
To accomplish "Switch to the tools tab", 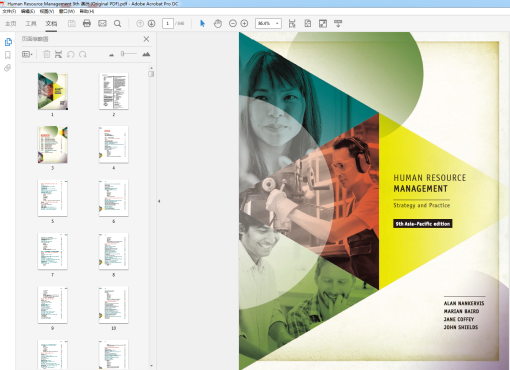I will pyautogui.click(x=31, y=23).
